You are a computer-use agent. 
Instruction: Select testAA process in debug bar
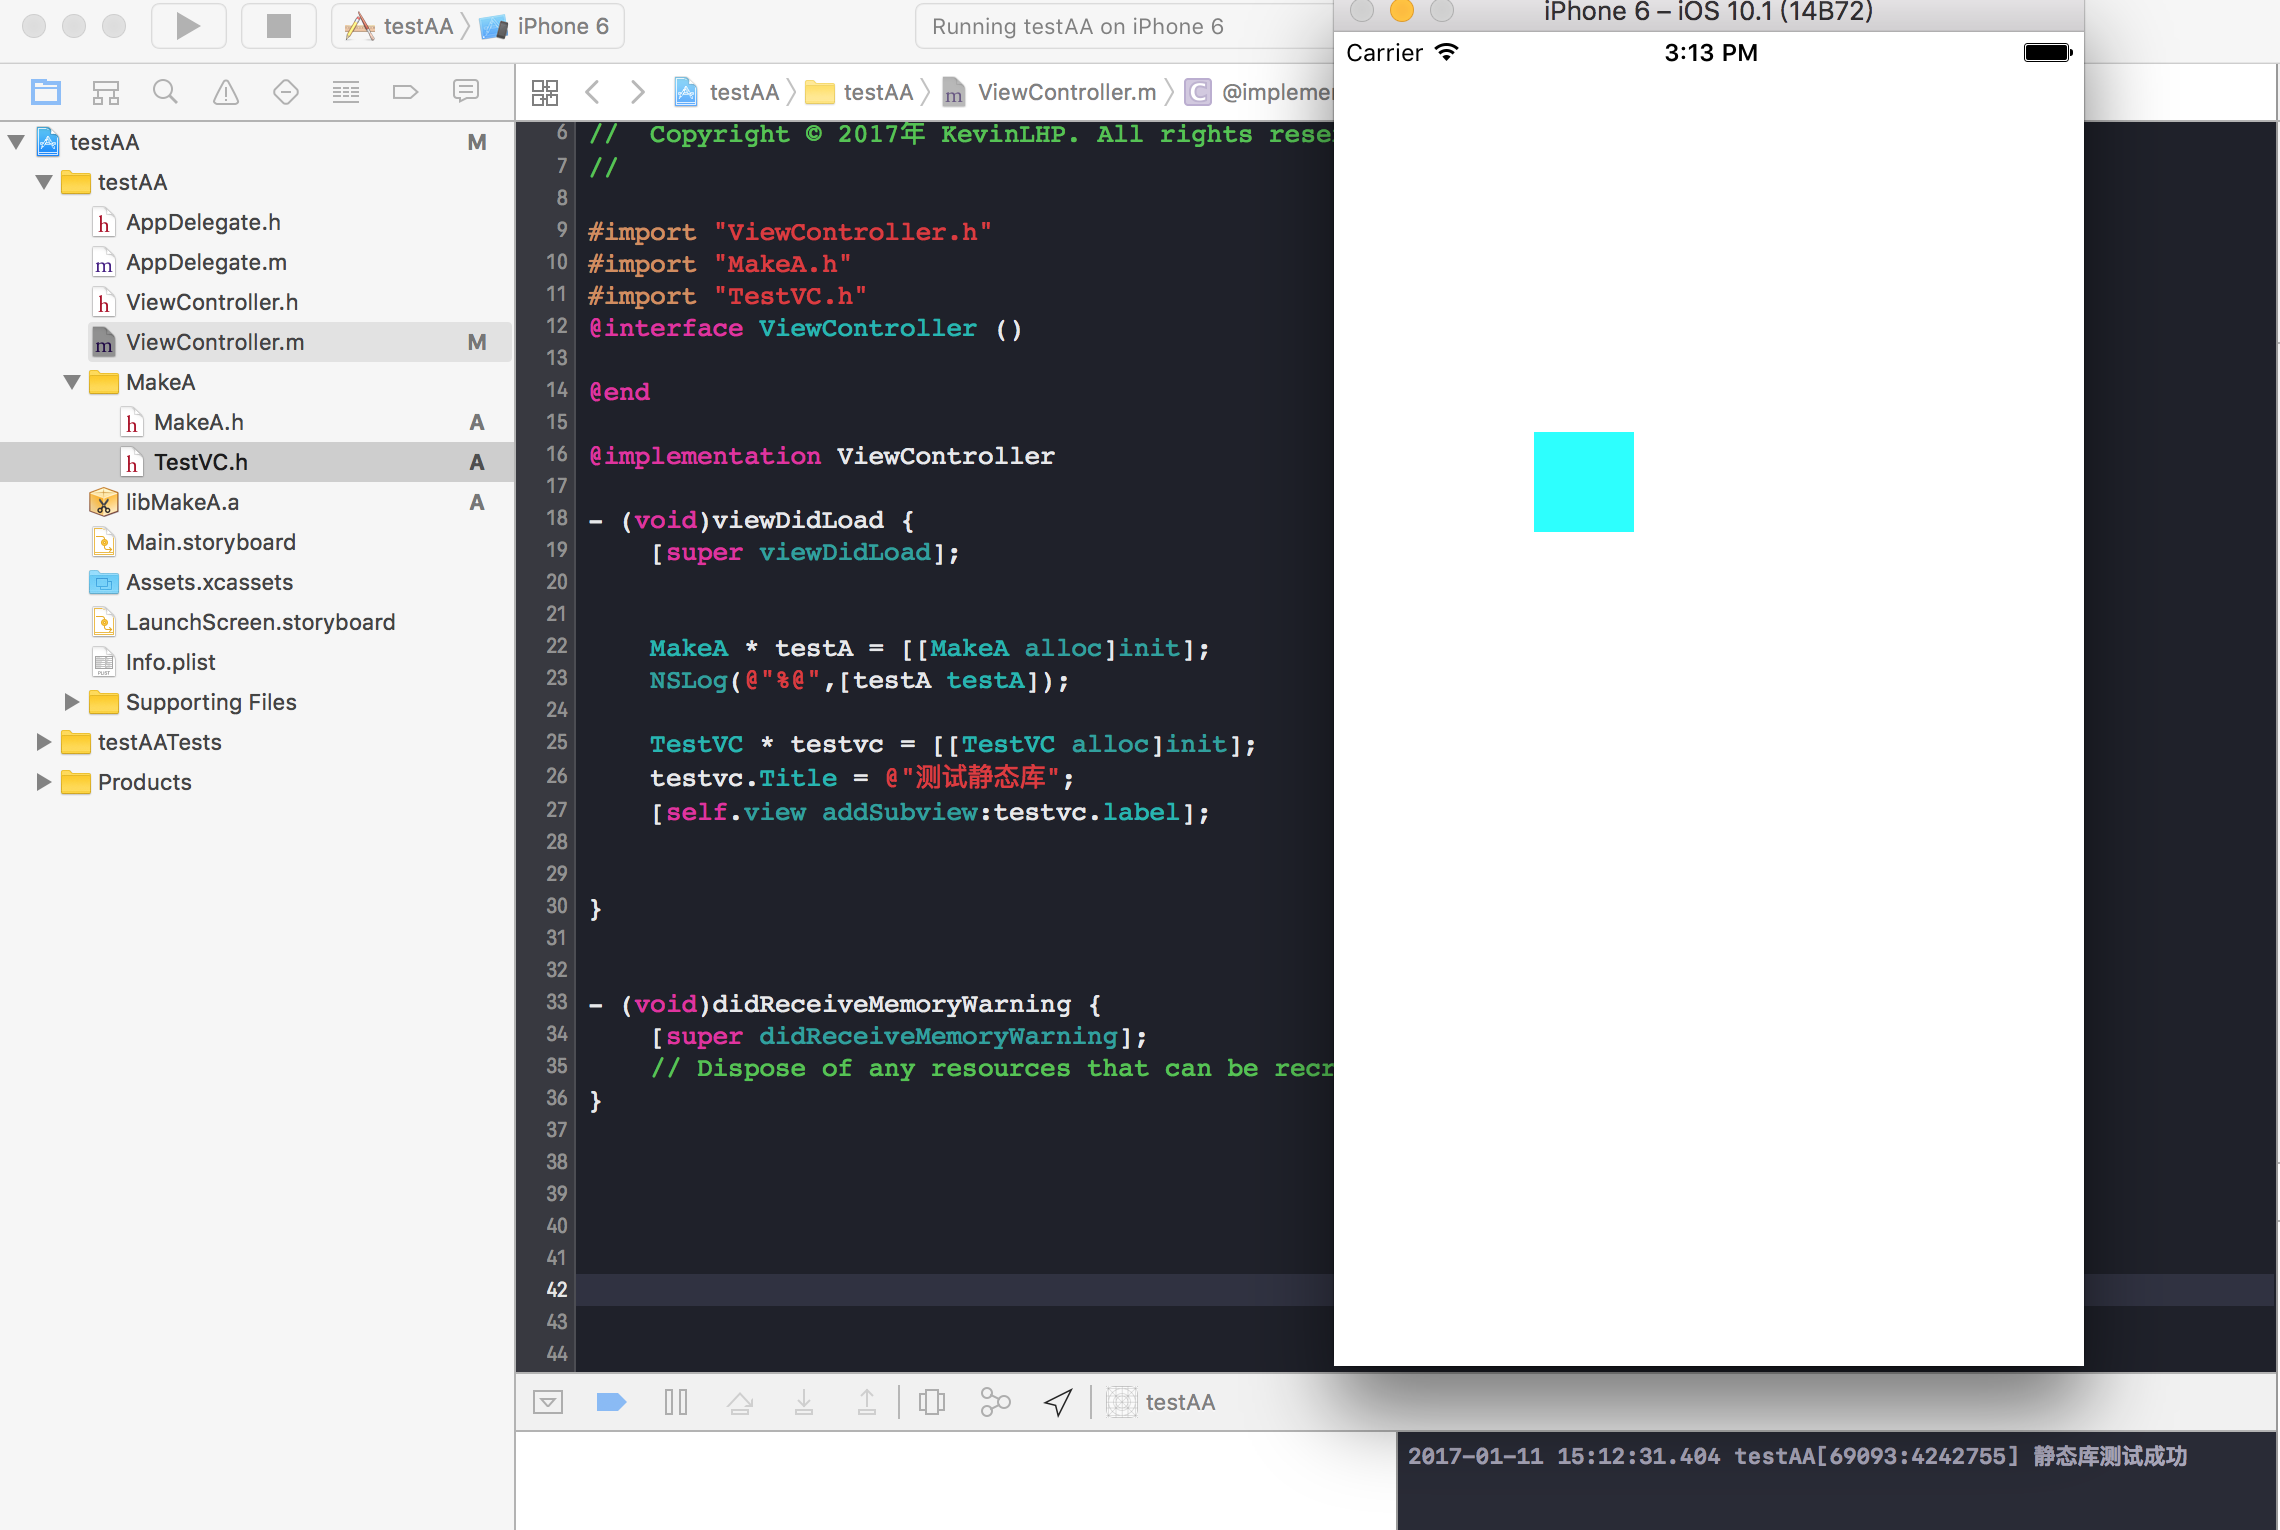click(1161, 1402)
